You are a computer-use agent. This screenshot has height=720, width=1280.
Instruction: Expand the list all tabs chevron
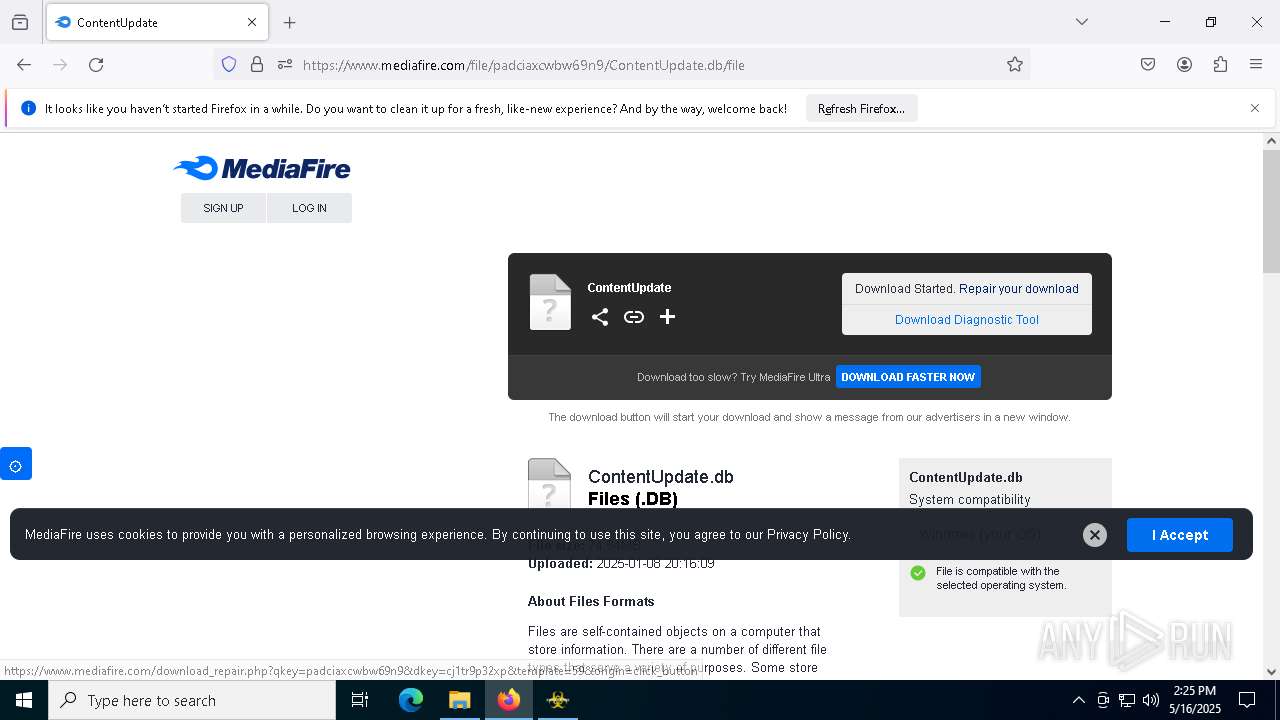click(x=1081, y=22)
